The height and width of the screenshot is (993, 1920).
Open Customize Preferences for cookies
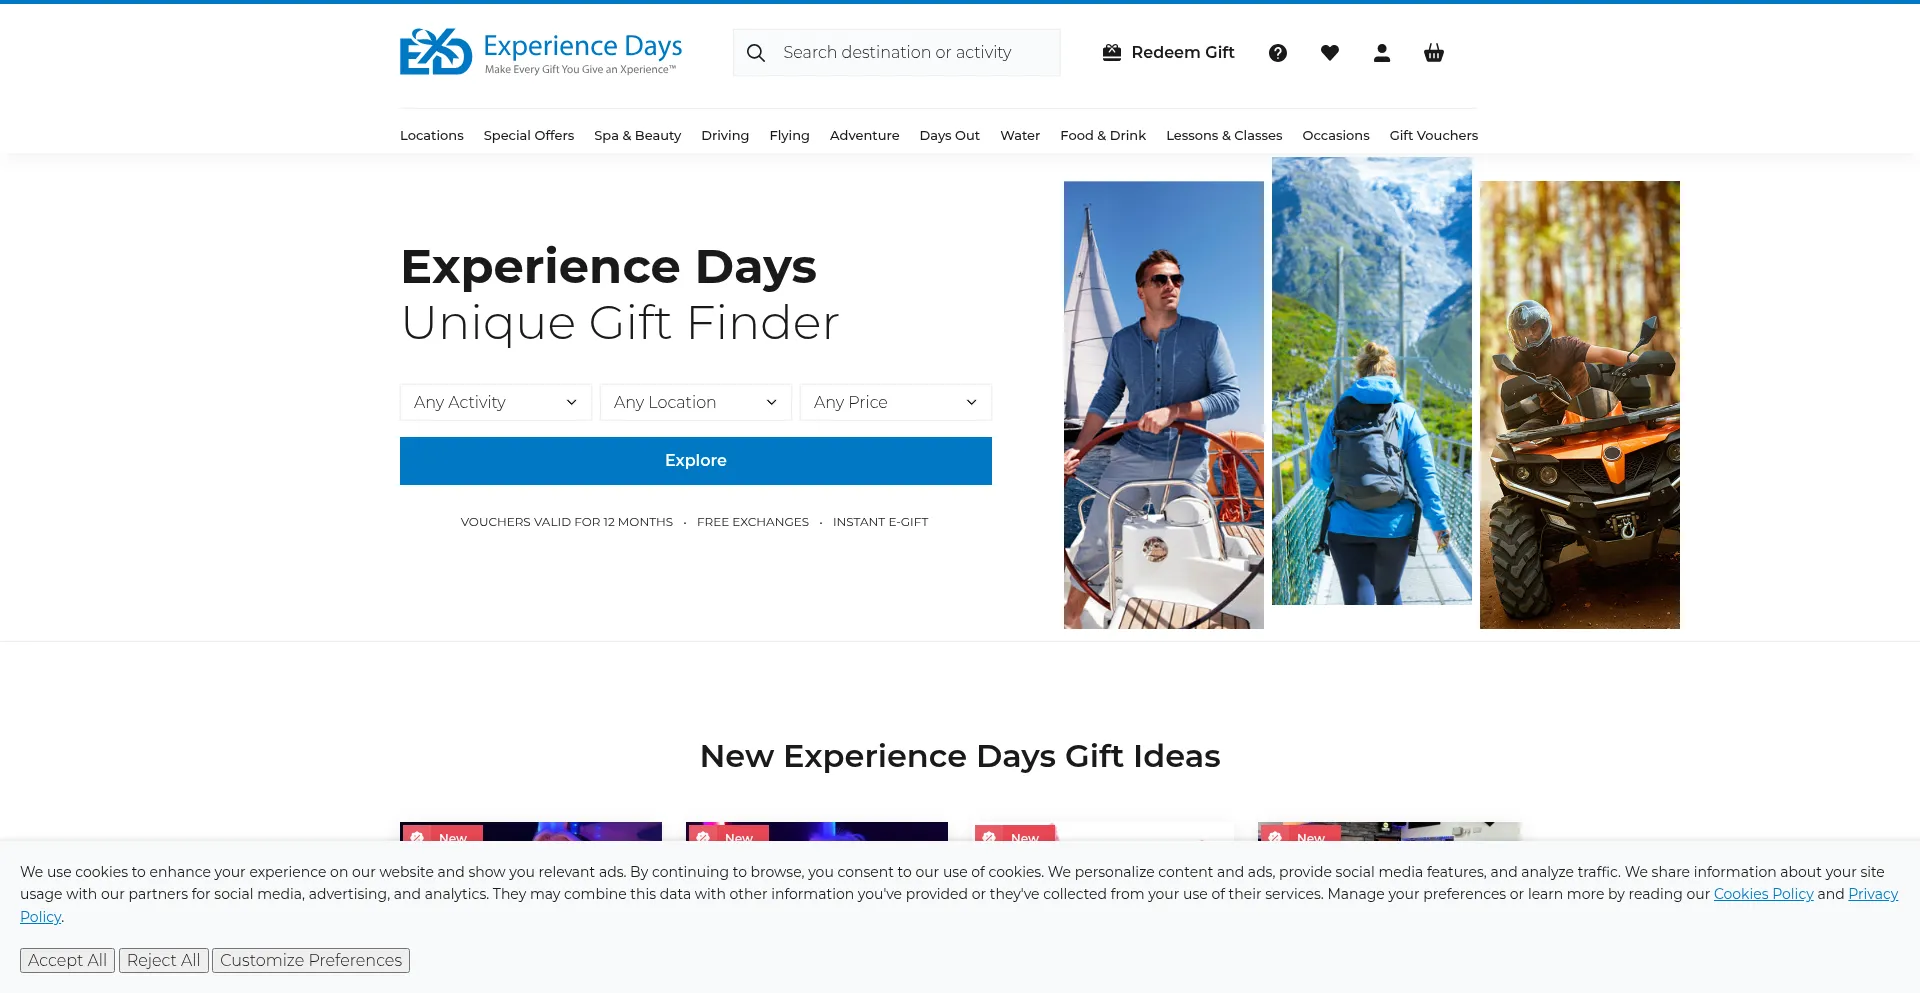311,960
